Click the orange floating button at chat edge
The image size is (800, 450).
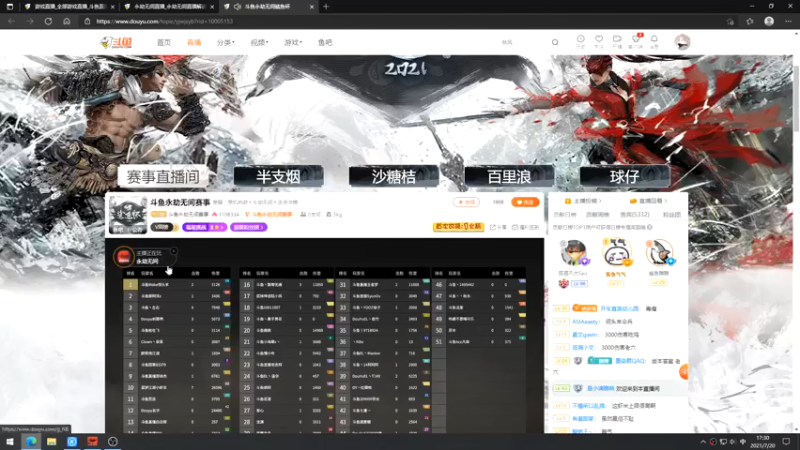pos(684,371)
